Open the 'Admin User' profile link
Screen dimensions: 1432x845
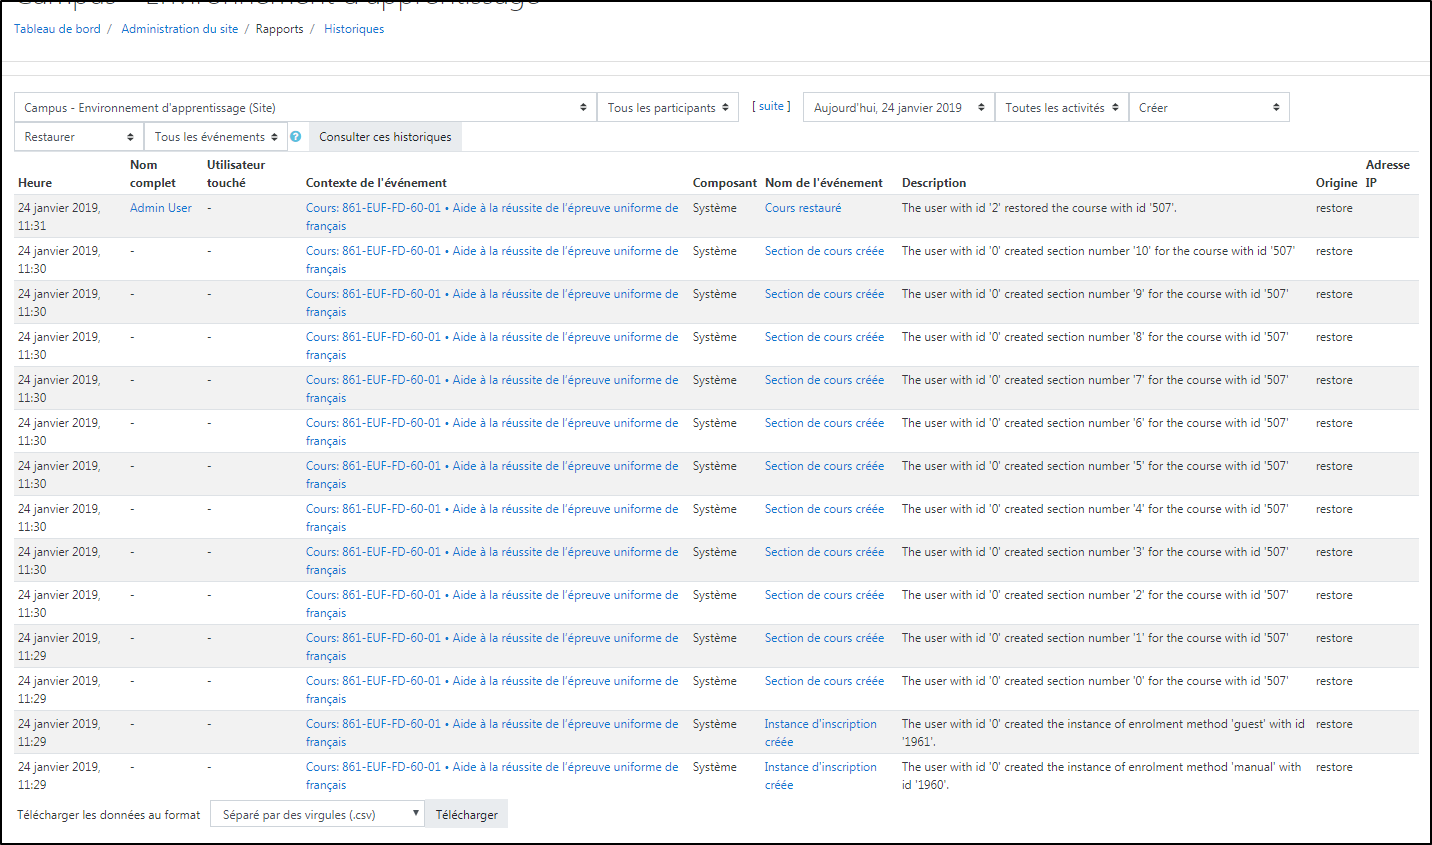pyautogui.click(x=161, y=208)
